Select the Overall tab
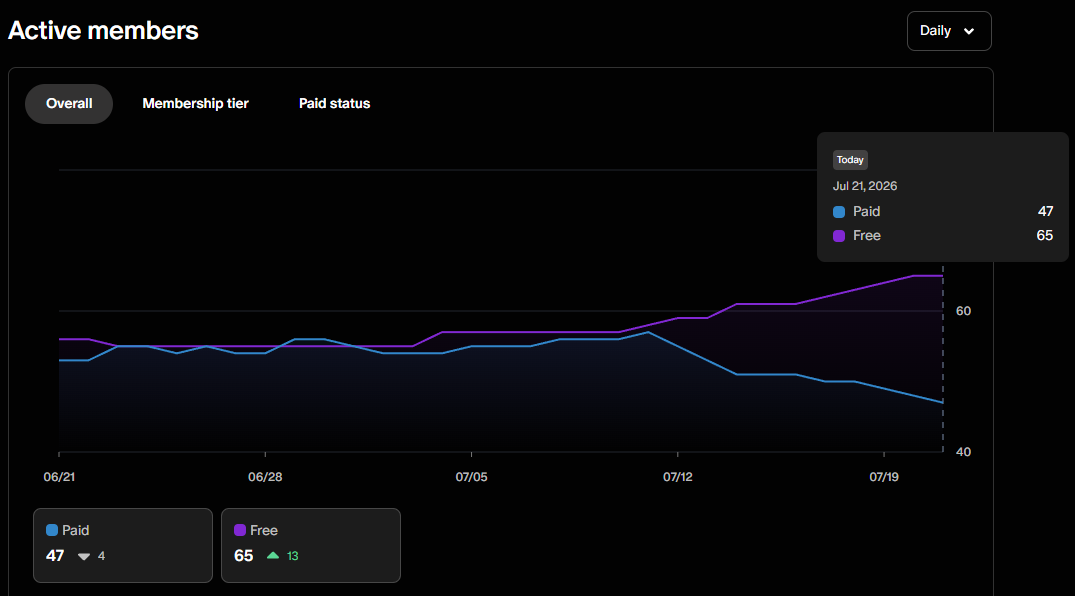1075x596 pixels. 69,104
